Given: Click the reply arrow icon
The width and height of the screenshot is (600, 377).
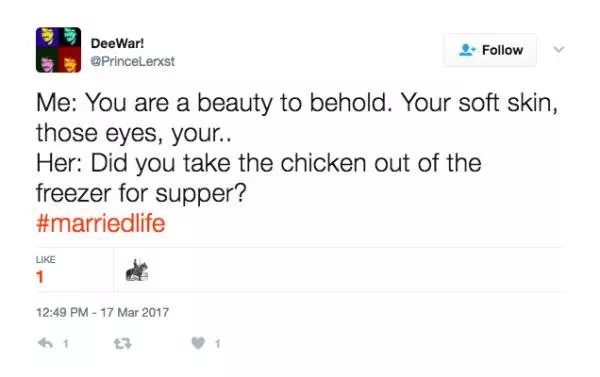Looking at the screenshot, I should click(45, 343).
